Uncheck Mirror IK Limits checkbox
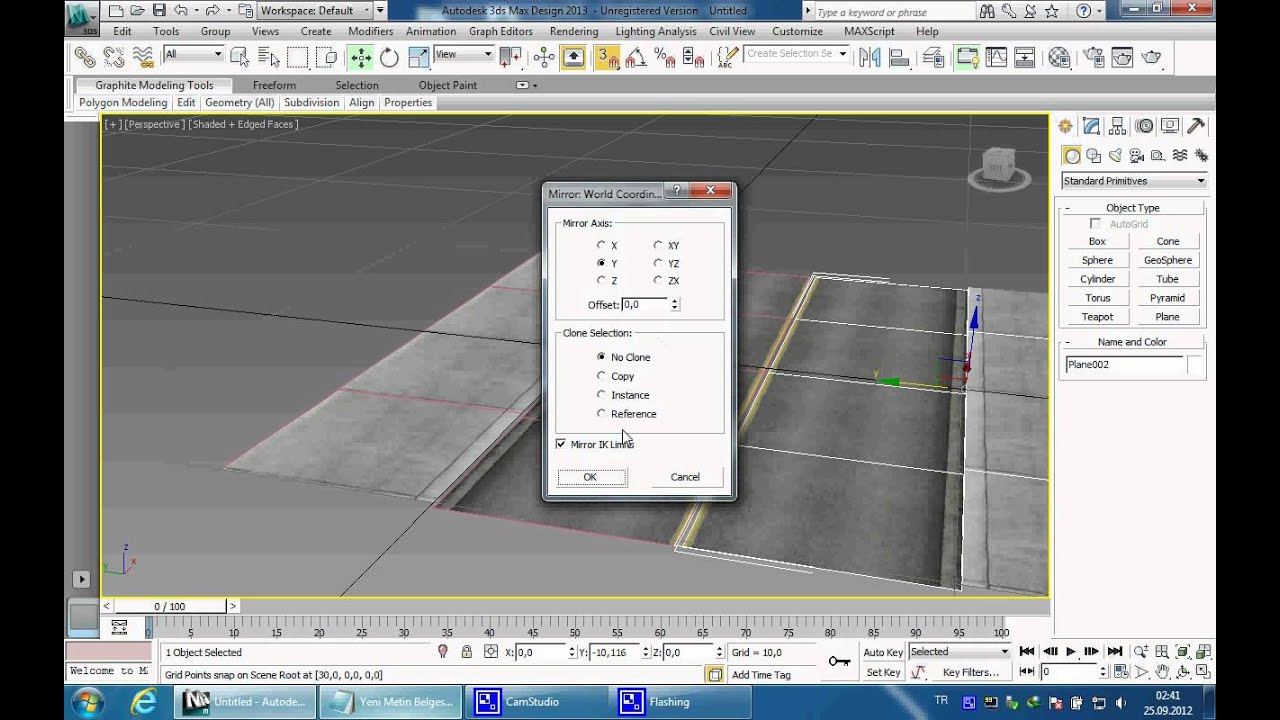 coord(561,444)
